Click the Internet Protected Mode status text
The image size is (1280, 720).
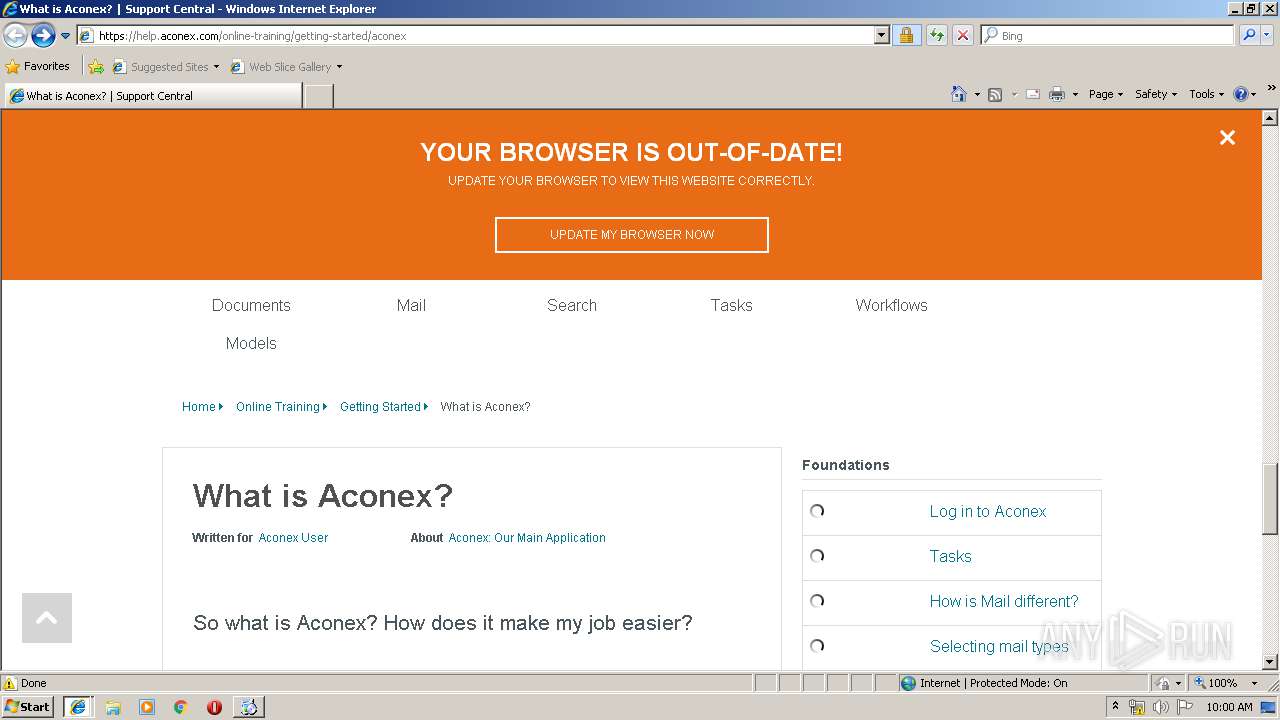tap(993, 683)
